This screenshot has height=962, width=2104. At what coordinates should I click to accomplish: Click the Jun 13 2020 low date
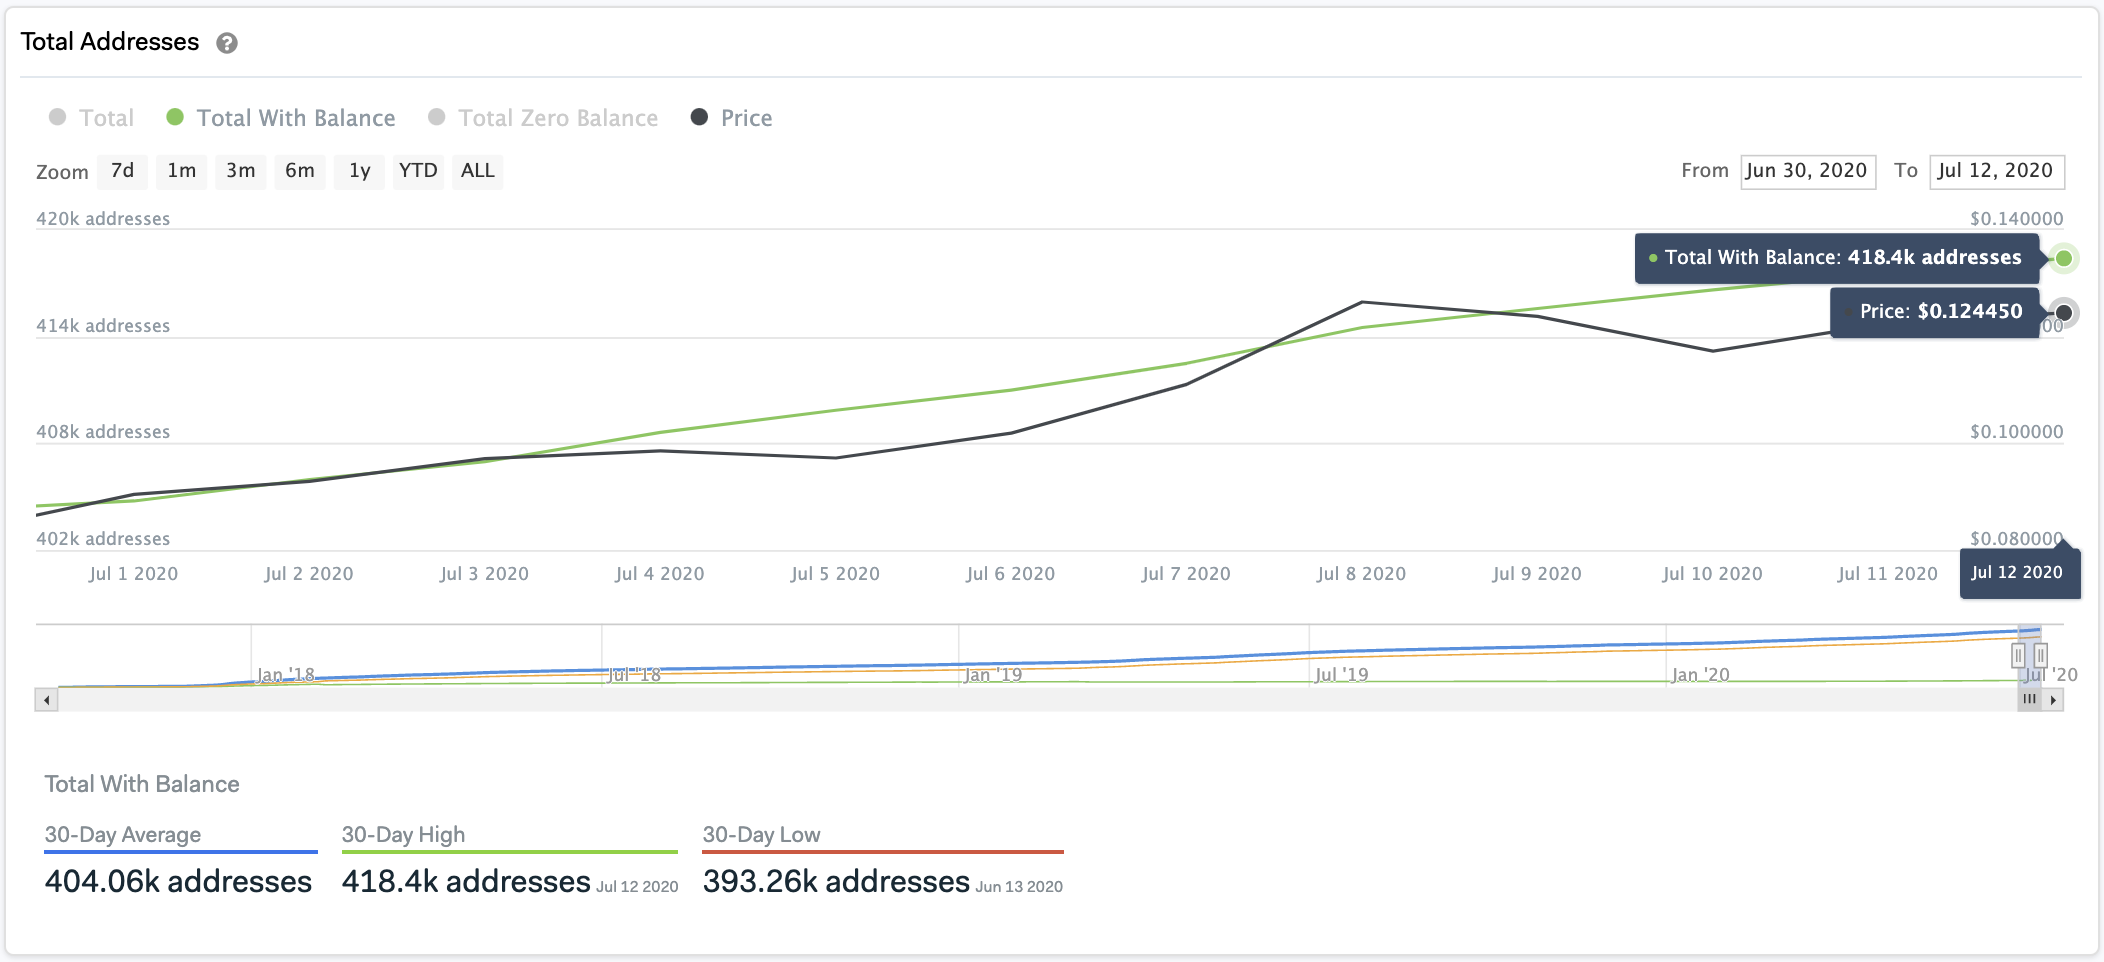click(x=1019, y=887)
